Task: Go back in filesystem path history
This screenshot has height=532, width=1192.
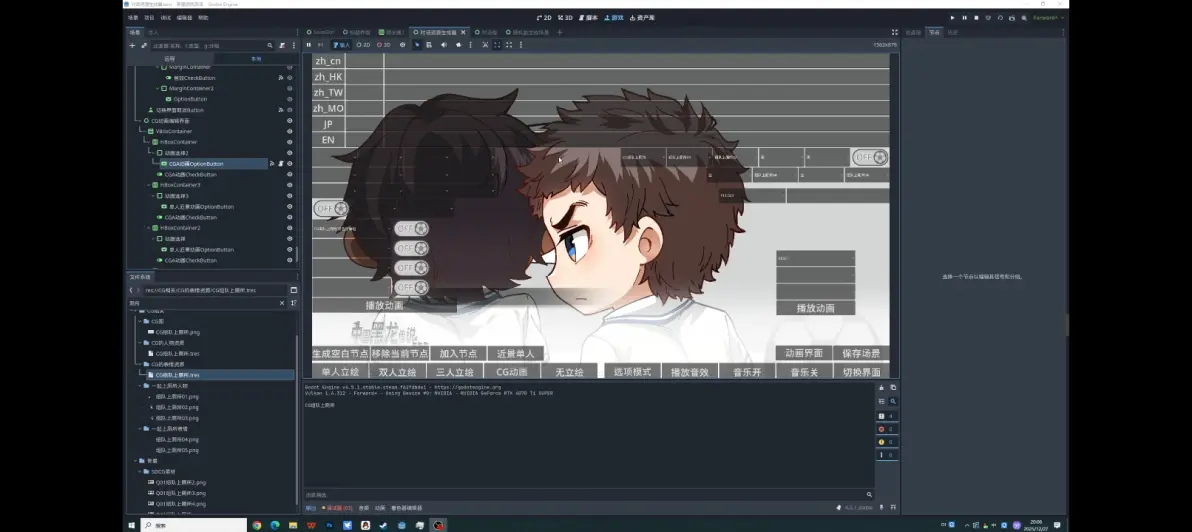Action: [131, 290]
